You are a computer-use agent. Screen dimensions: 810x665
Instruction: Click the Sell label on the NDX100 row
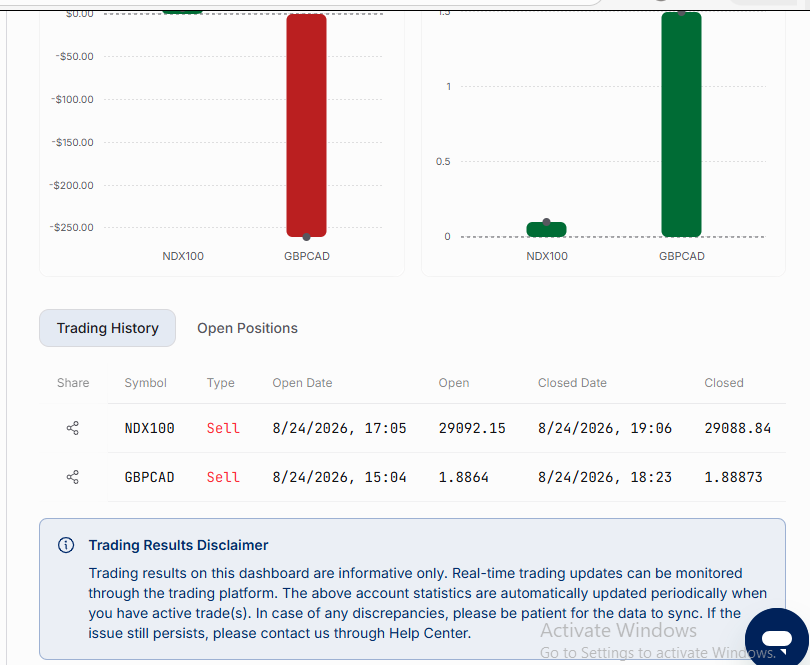(x=223, y=428)
